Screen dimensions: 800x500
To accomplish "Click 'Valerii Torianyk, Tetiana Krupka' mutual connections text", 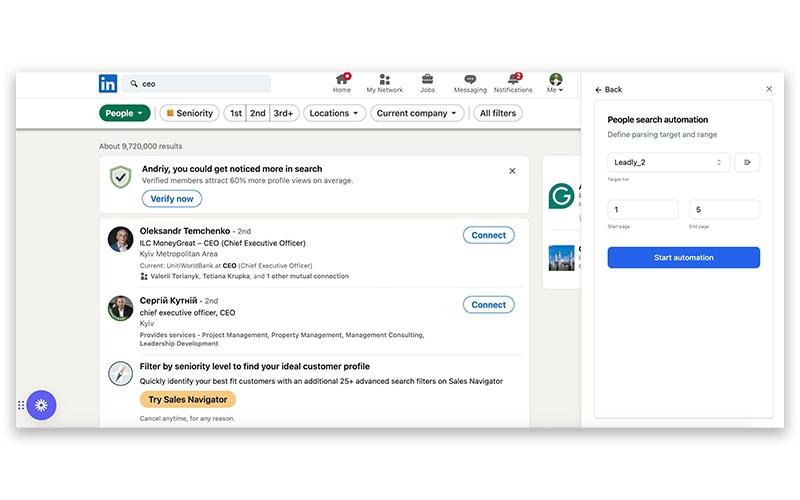I will [200, 276].
